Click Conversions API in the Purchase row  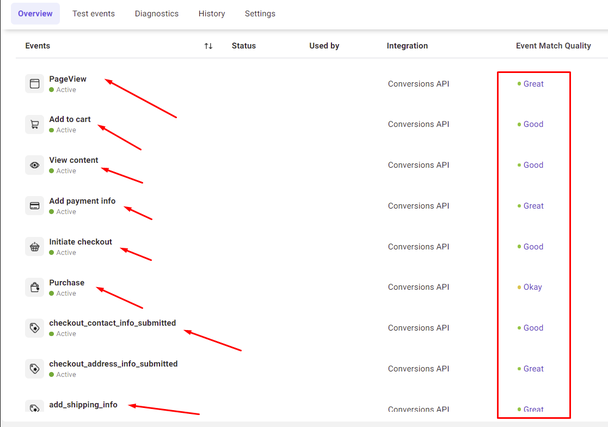pos(418,287)
